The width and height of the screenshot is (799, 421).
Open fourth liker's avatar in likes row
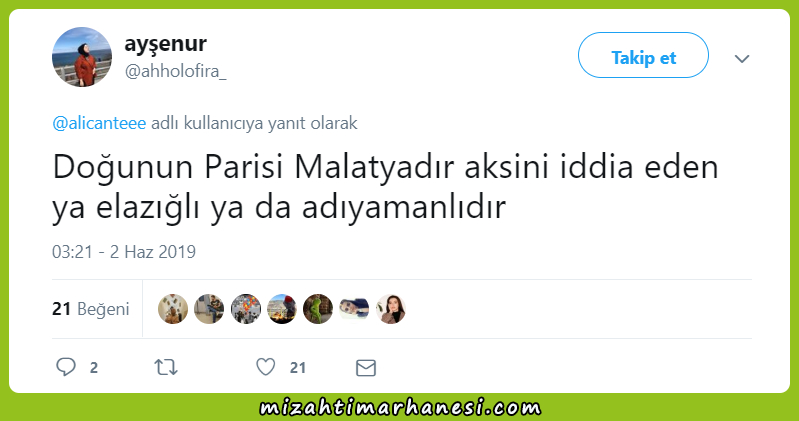(282, 309)
